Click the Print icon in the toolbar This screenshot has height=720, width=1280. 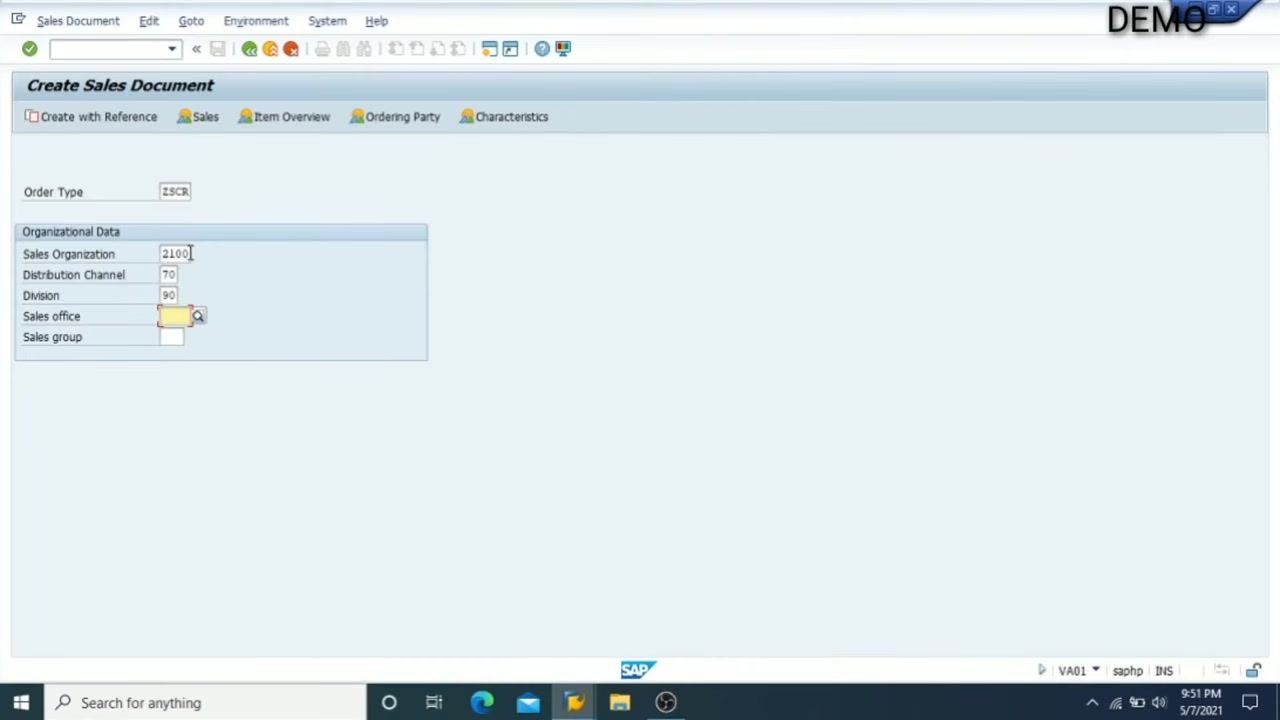tap(322, 49)
